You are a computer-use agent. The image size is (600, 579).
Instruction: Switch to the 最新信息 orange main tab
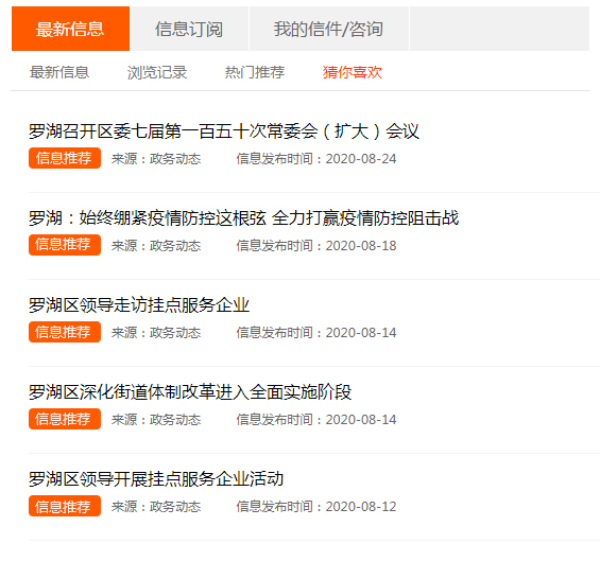coord(70,29)
